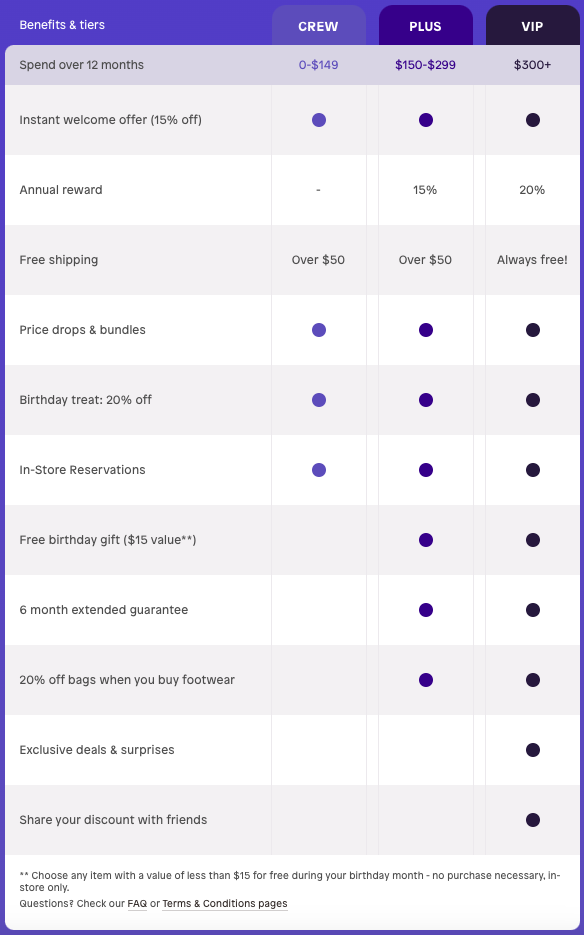Click the 6 month extended guarantee dot under VIP

532,609
